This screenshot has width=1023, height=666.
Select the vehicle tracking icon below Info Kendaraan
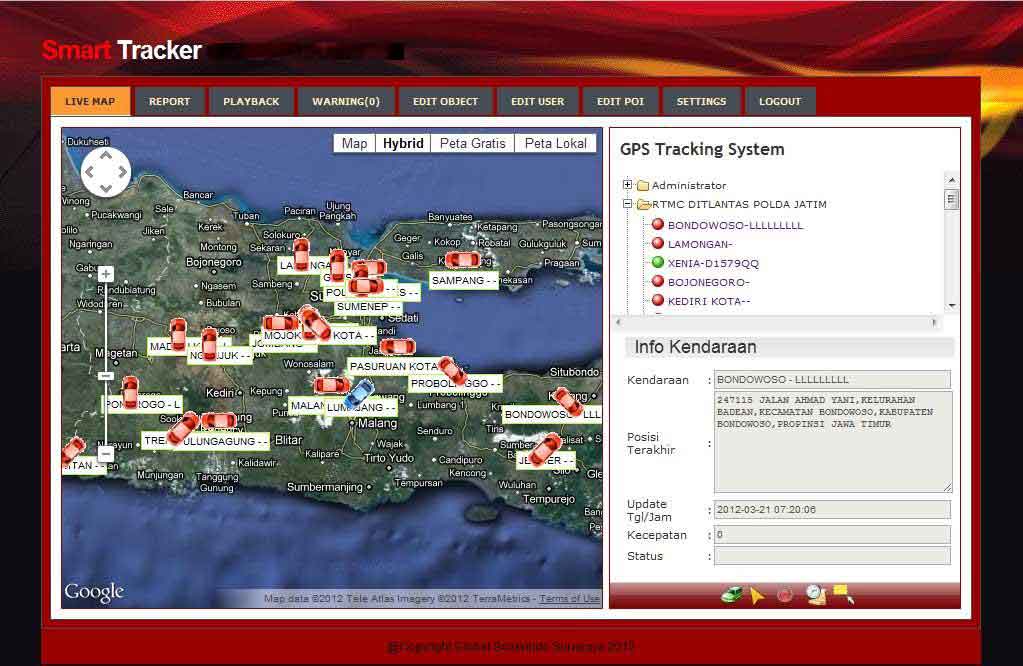730,592
